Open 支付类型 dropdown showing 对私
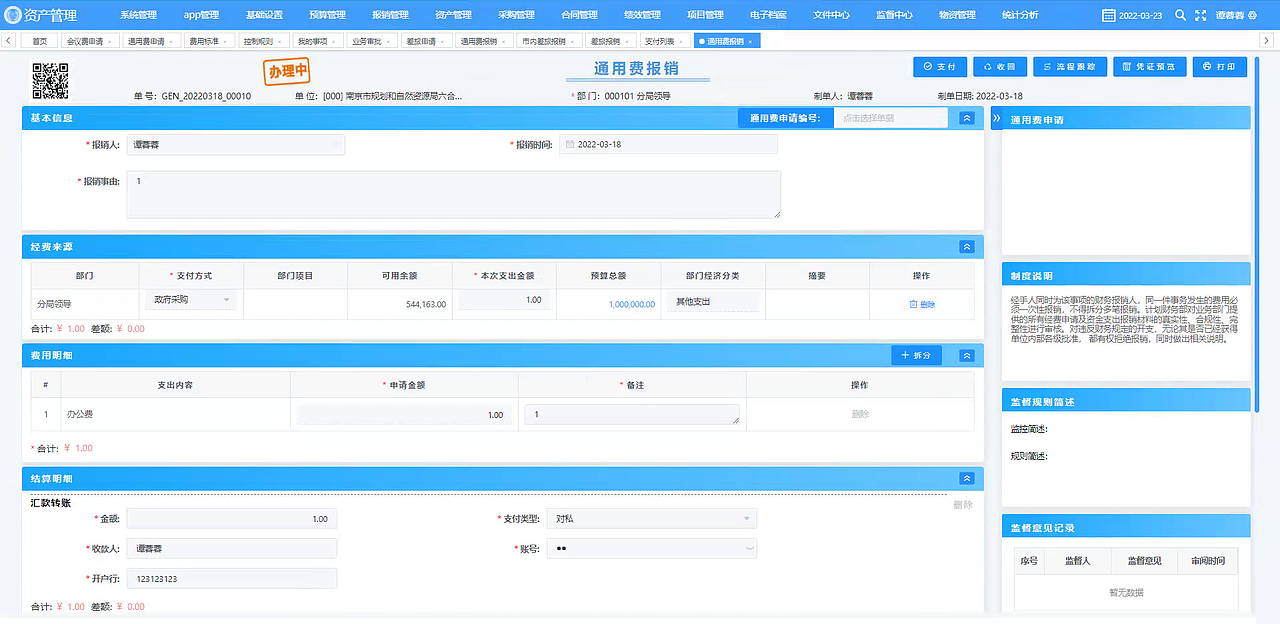This screenshot has width=1280, height=624. pos(651,518)
